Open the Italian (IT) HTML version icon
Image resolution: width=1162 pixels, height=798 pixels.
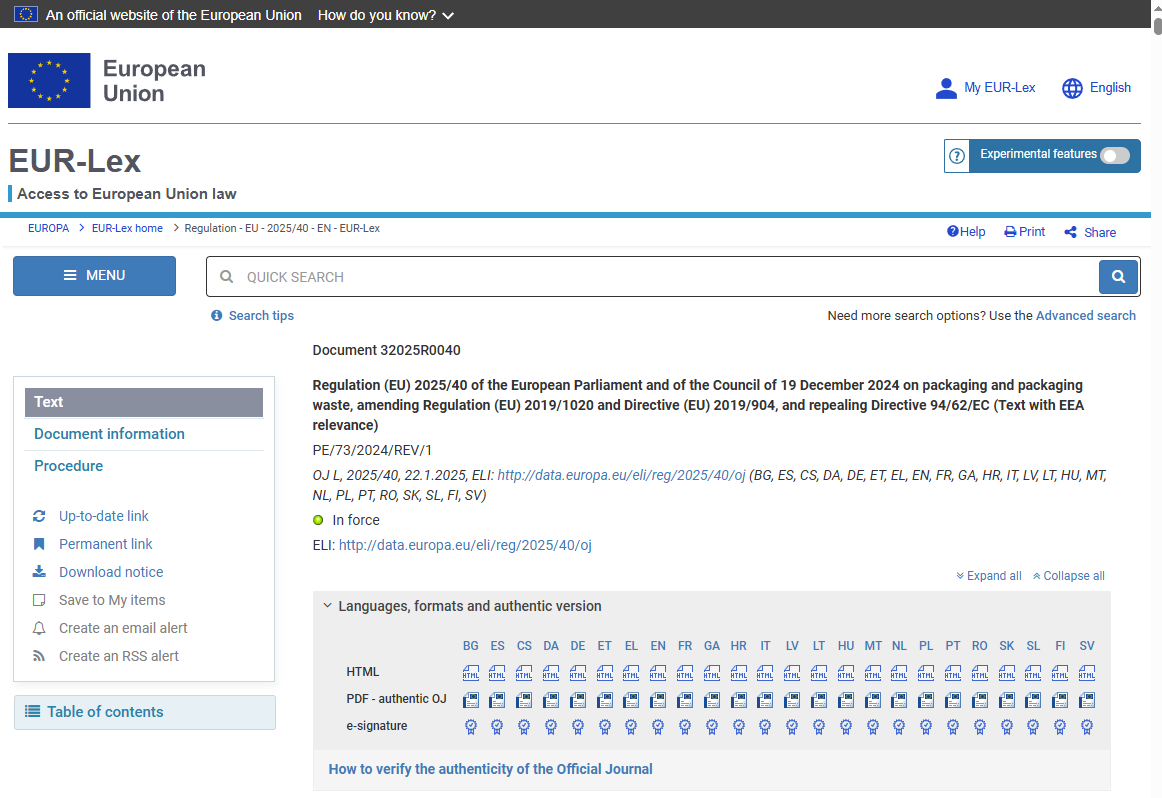click(x=765, y=673)
